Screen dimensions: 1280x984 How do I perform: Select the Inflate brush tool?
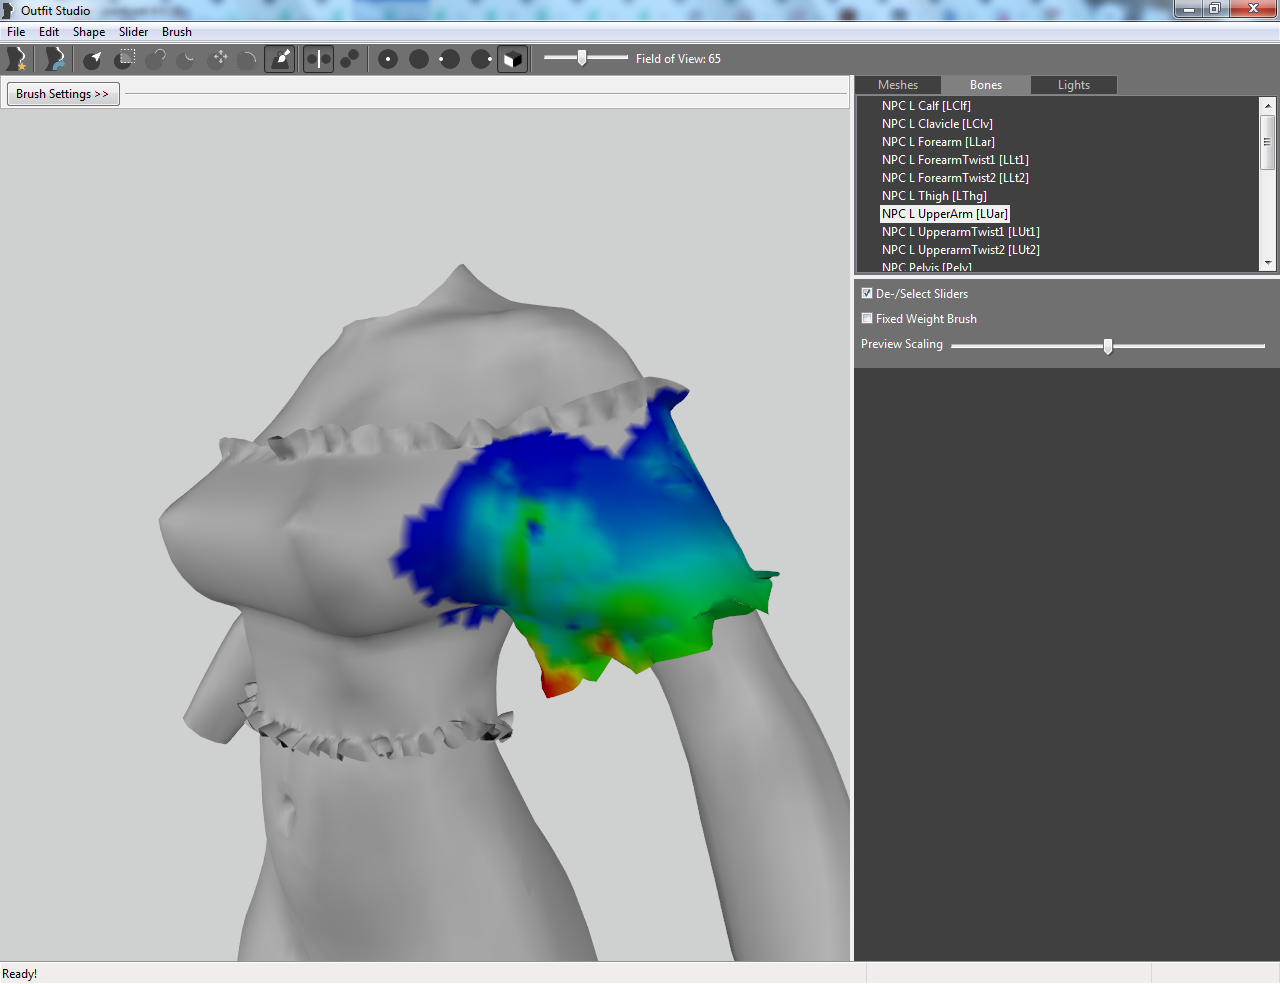(x=156, y=59)
